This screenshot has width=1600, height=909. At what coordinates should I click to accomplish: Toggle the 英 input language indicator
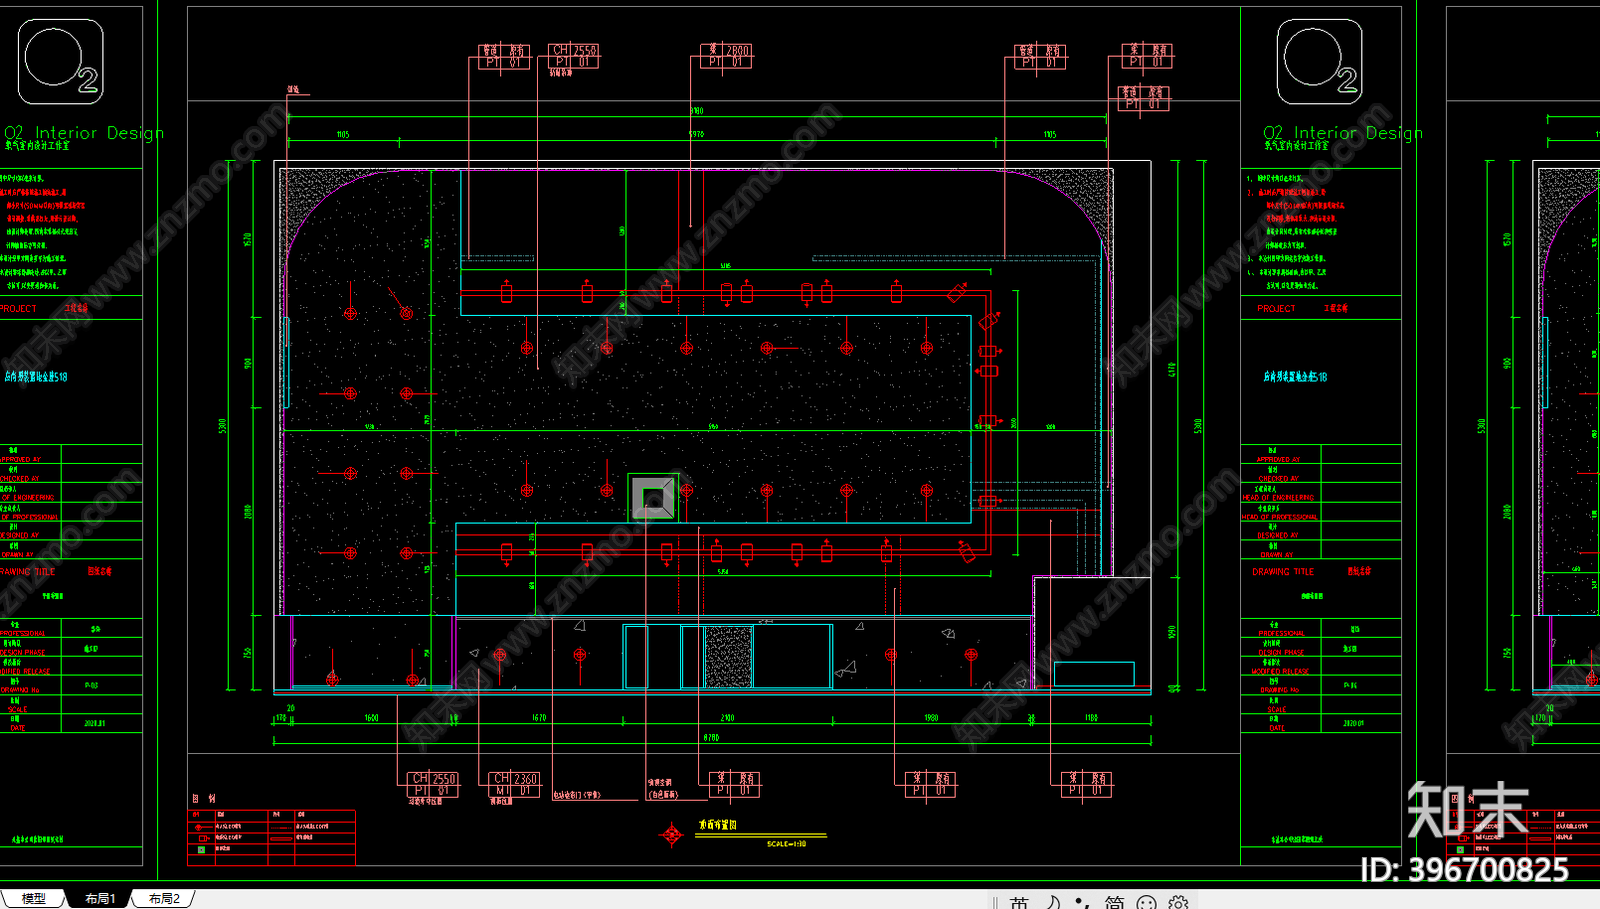(x=1019, y=902)
